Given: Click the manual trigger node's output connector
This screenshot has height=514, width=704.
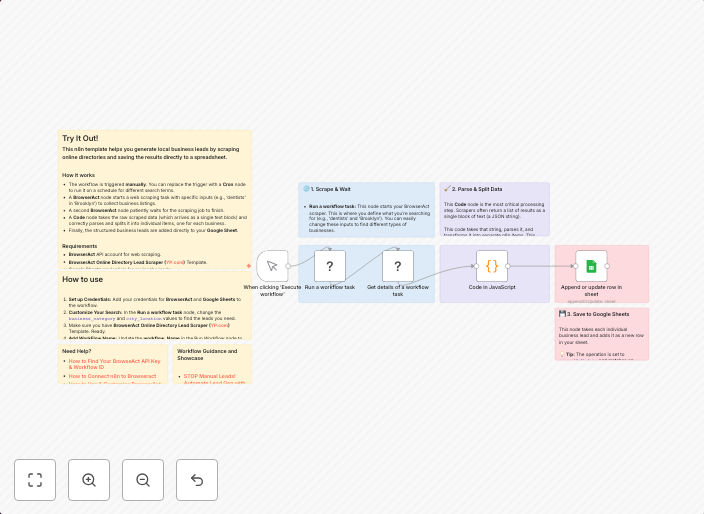Looking at the screenshot, I should (289, 266).
